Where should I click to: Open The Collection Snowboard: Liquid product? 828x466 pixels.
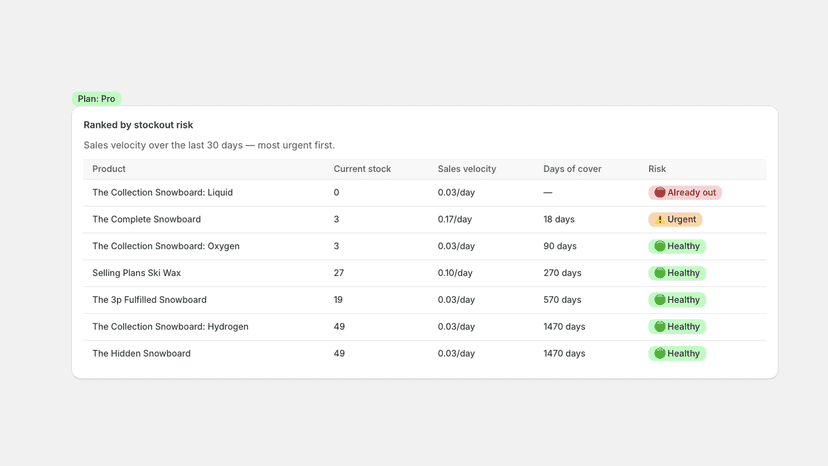tap(163, 192)
